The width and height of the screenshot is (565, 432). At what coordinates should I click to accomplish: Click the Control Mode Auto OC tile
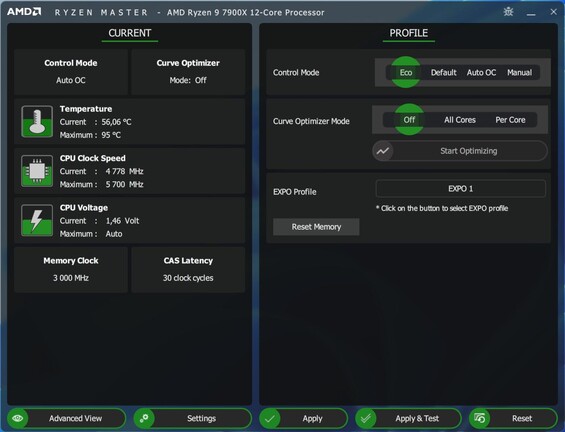point(71,72)
